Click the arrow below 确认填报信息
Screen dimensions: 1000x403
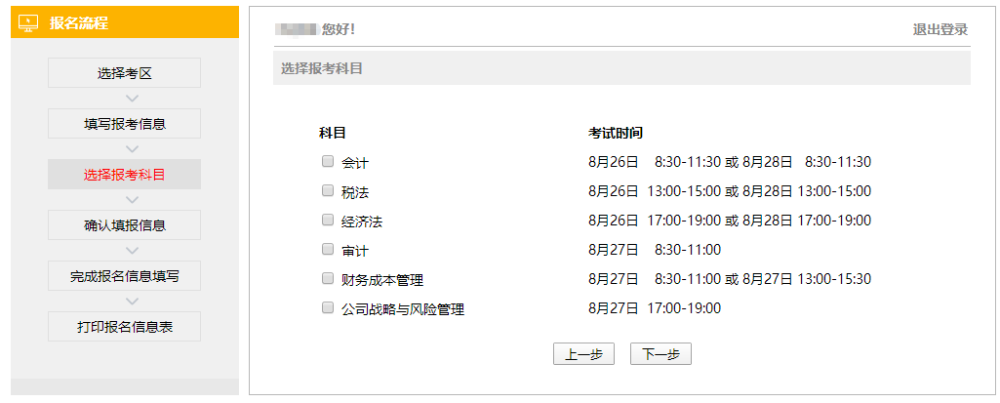[x=131, y=250]
